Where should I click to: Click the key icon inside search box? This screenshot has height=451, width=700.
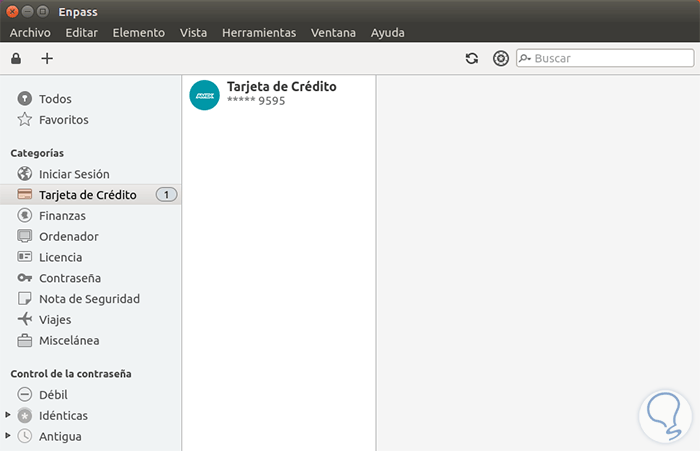(525, 58)
